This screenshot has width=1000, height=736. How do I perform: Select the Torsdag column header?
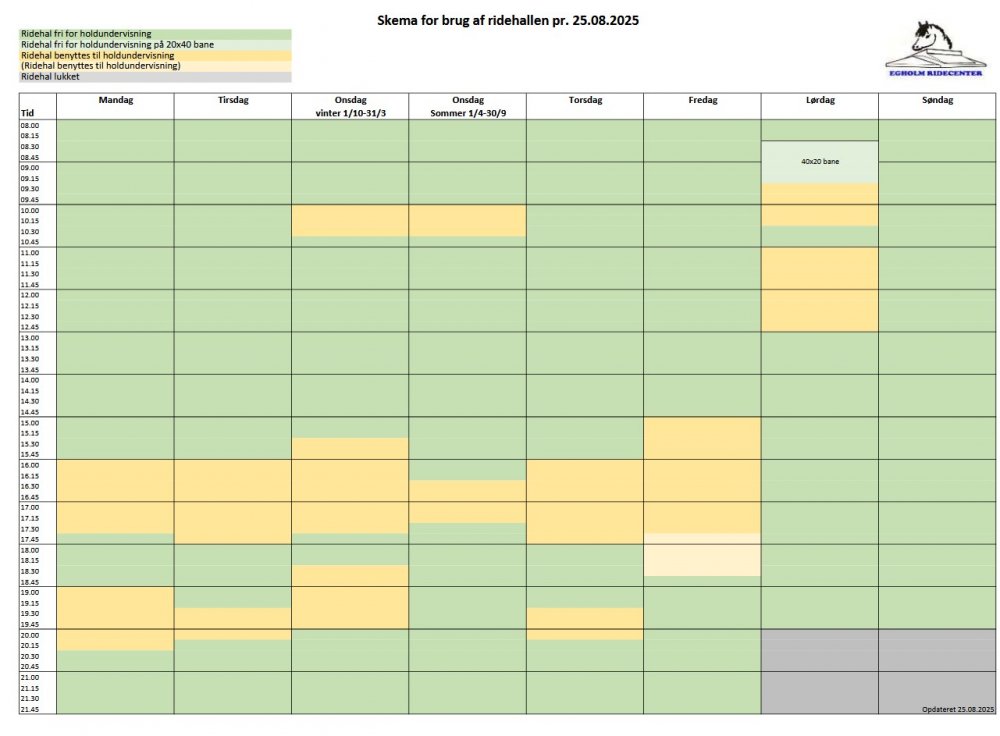point(585,101)
